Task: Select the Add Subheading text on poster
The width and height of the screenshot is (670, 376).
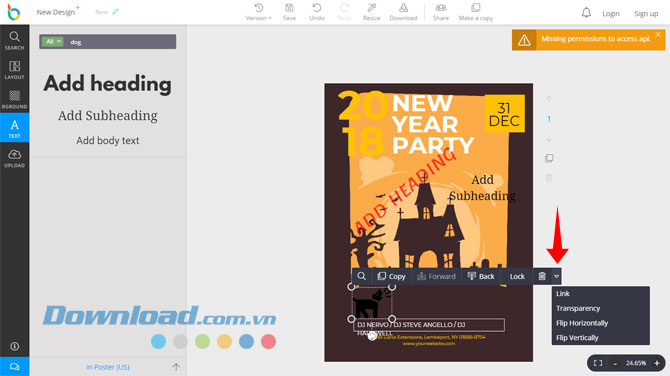Action: pyautogui.click(x=482, y=188)
